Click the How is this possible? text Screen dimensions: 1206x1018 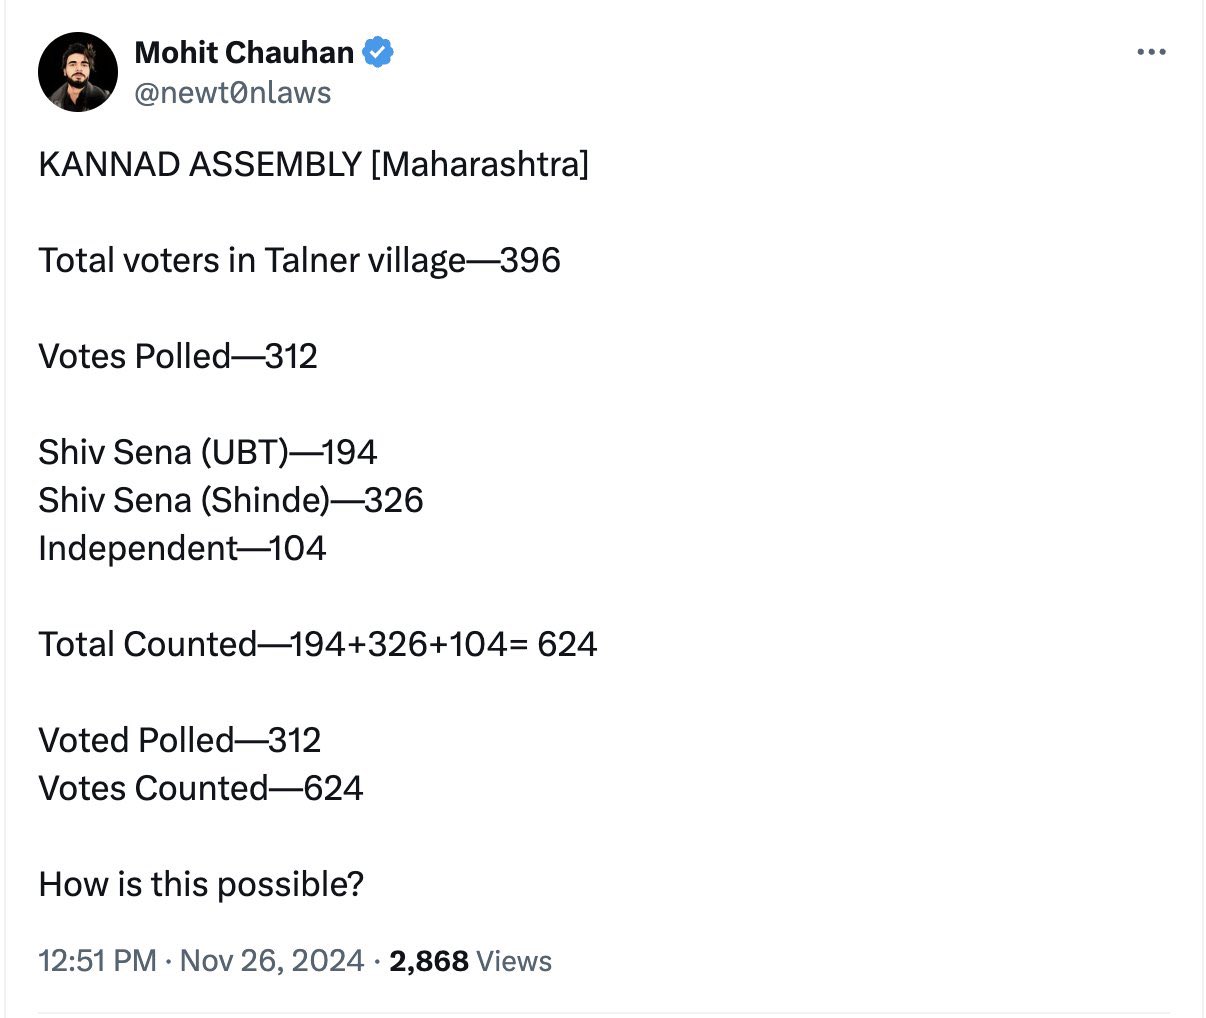tap(201, 884)
